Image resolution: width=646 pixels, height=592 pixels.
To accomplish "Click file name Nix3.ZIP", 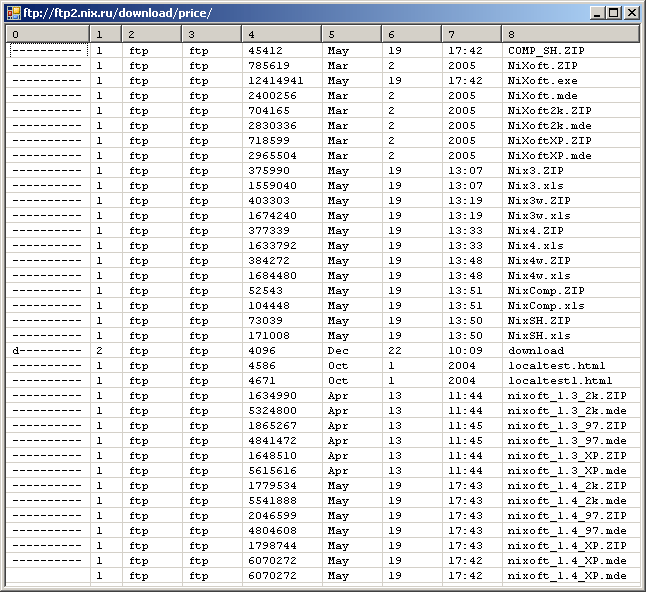I will point(535,171).
